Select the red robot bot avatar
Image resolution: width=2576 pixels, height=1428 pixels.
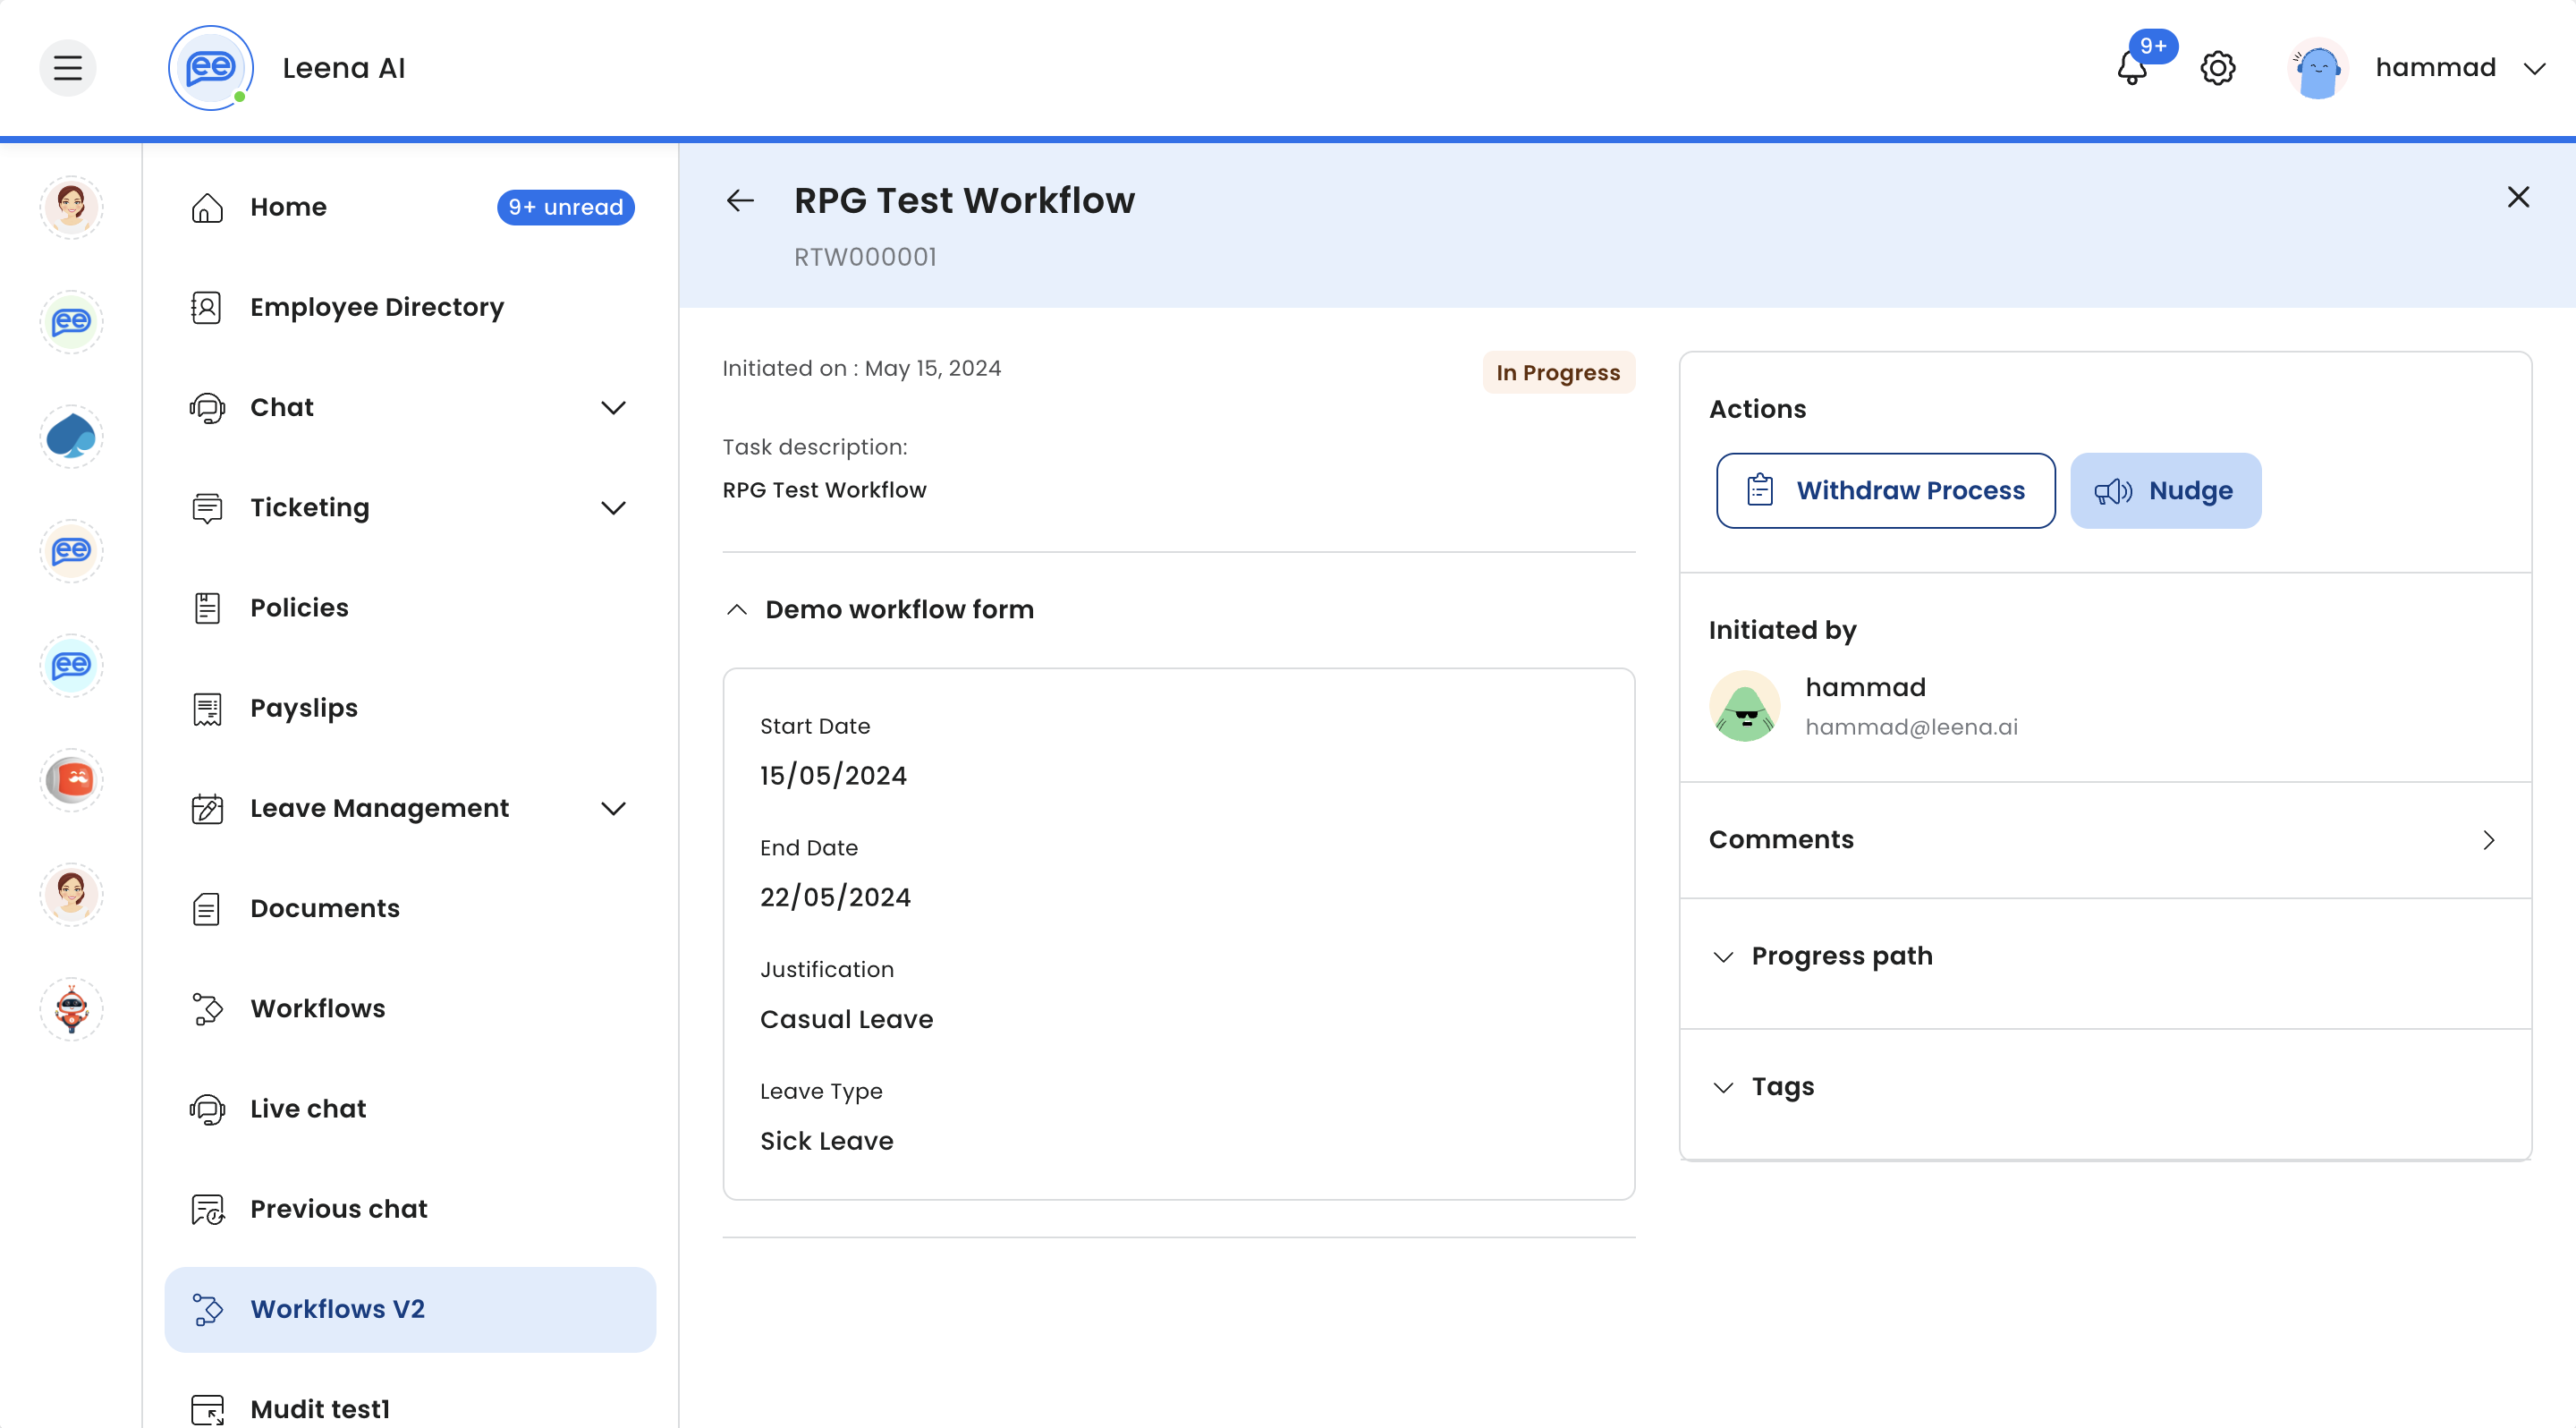point(71,1008)
